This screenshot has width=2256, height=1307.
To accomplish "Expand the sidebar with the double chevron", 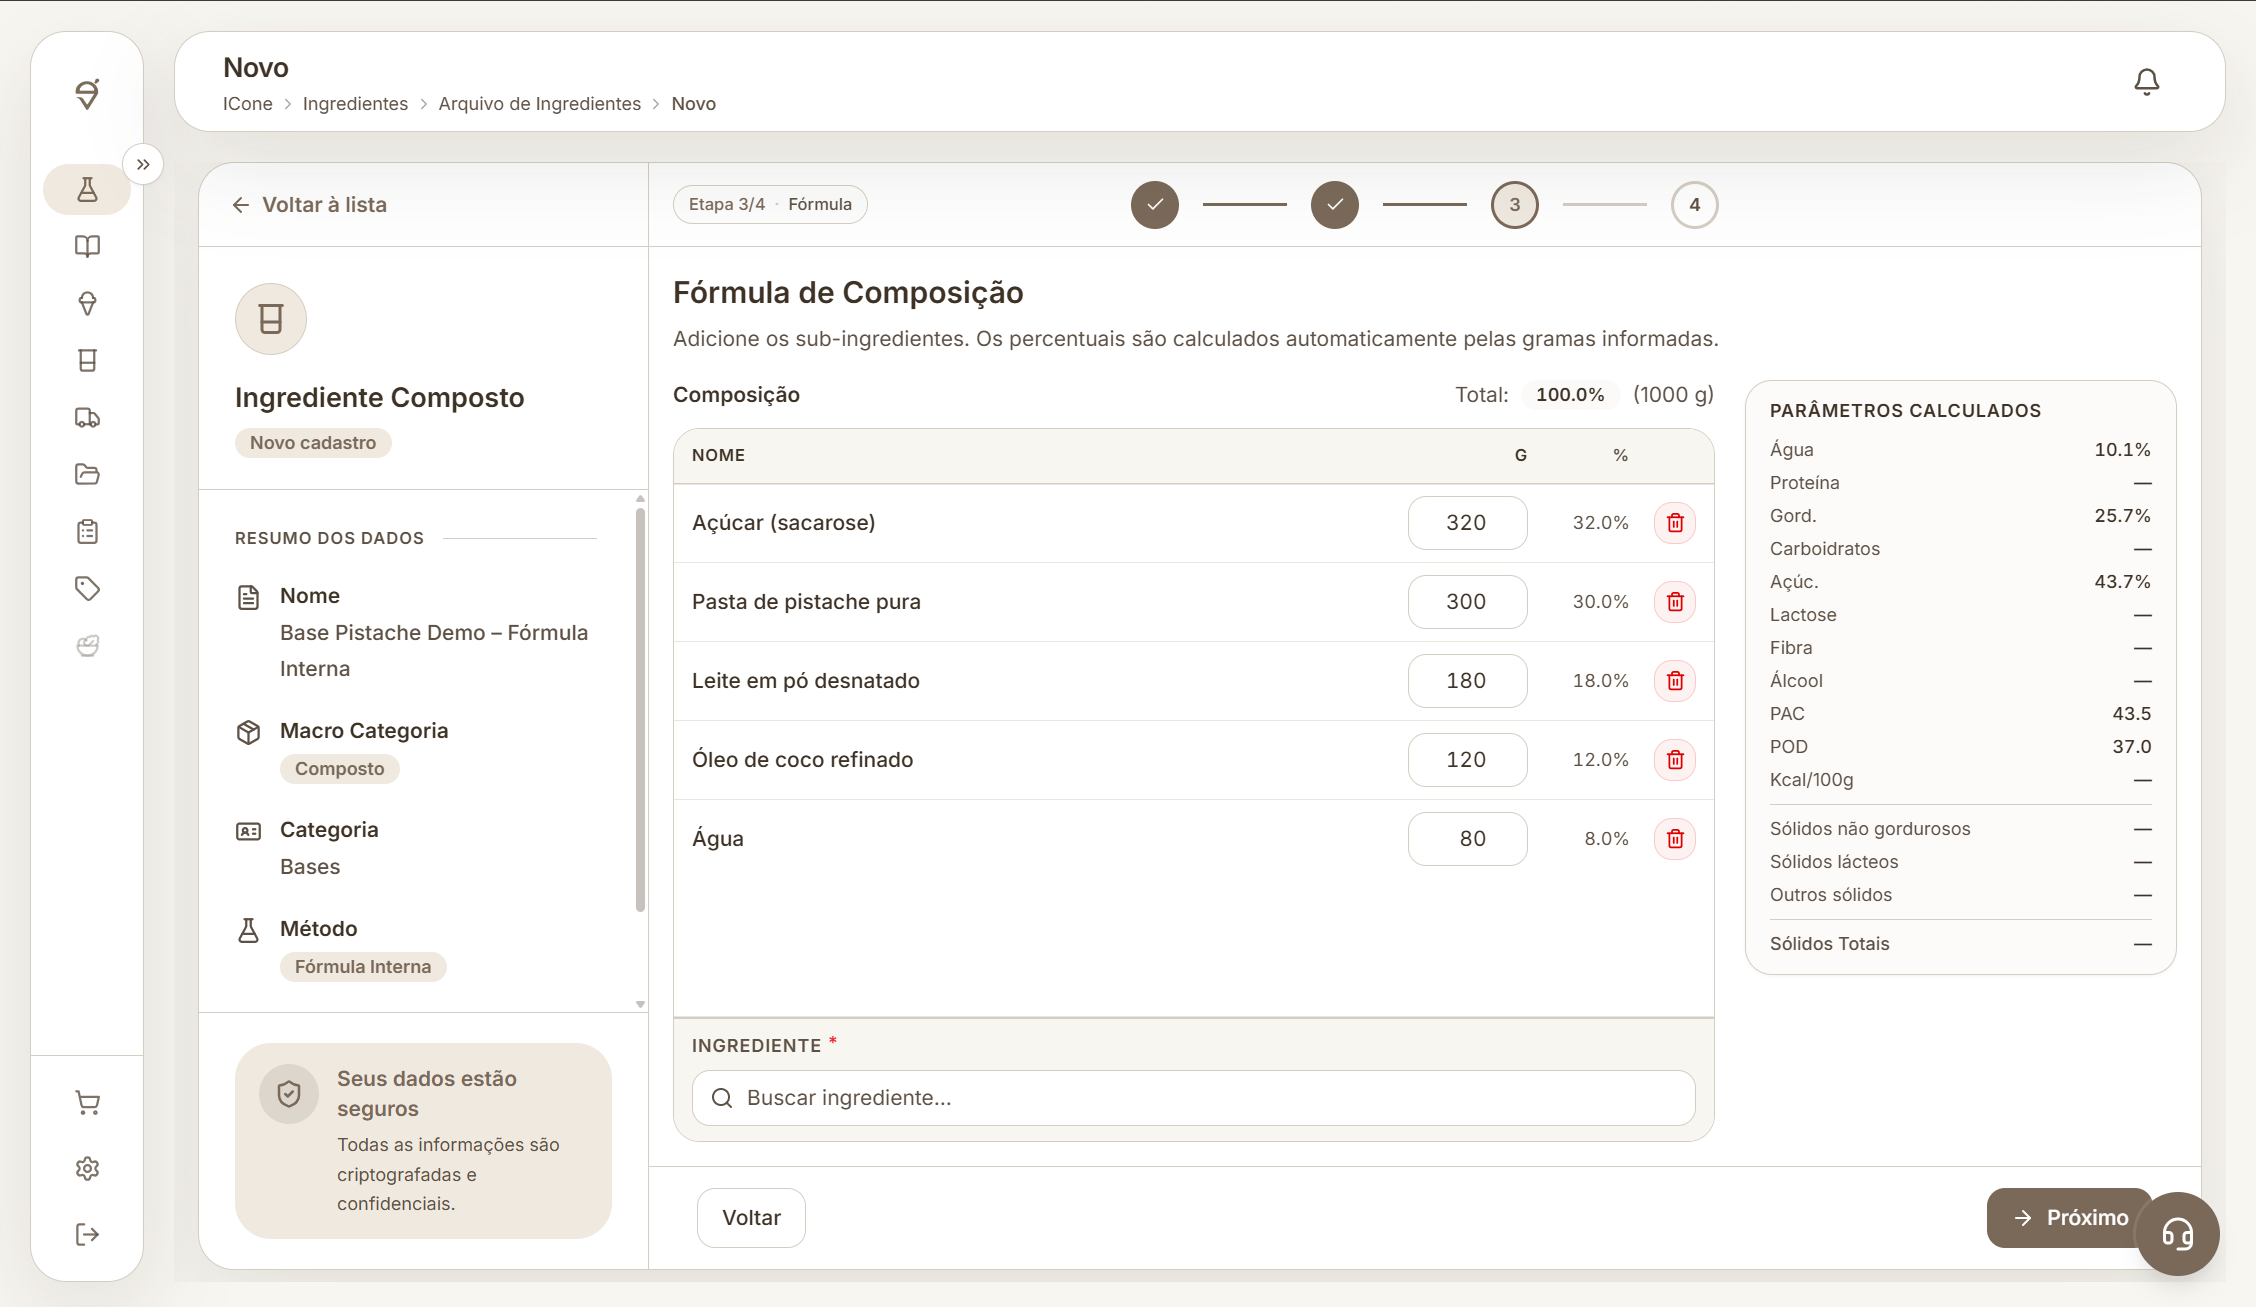I will click(143, 164).
